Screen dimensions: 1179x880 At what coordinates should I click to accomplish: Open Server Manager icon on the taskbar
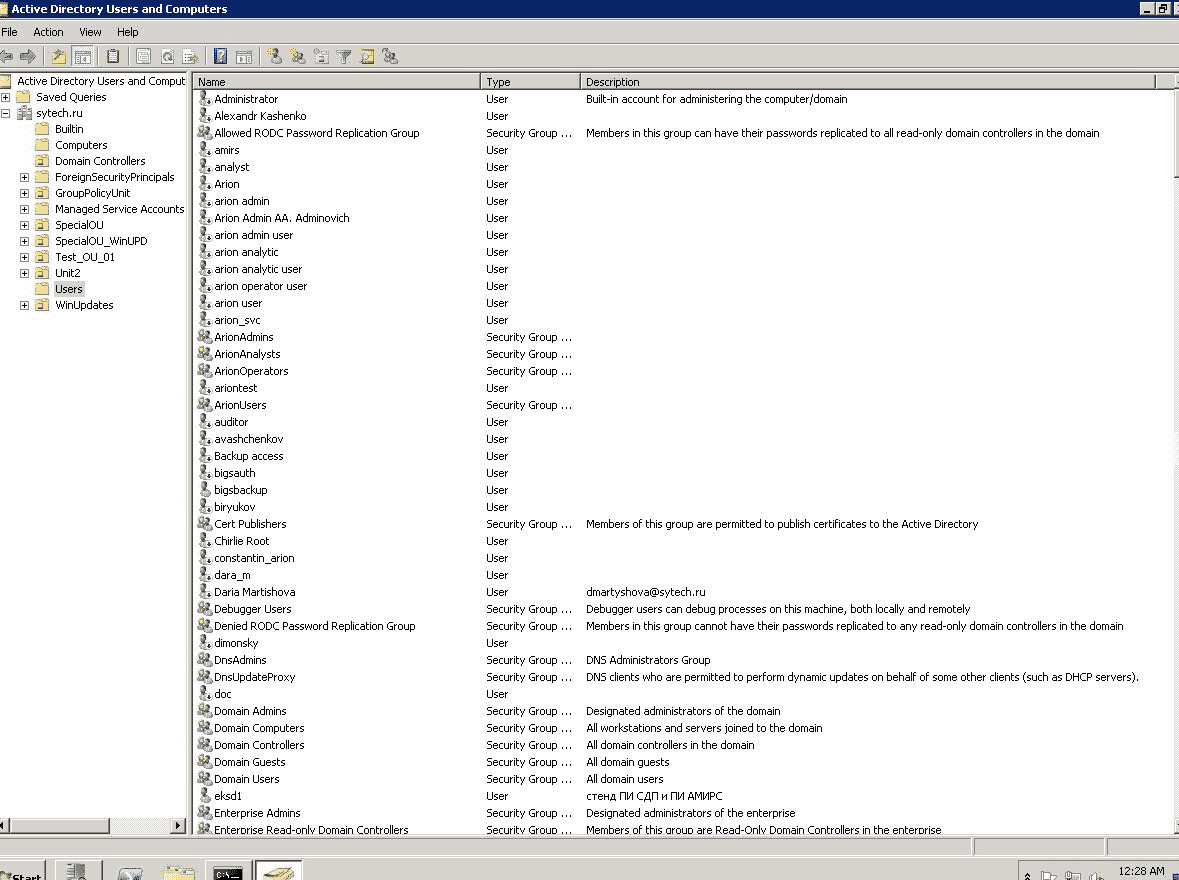[77, 871]
